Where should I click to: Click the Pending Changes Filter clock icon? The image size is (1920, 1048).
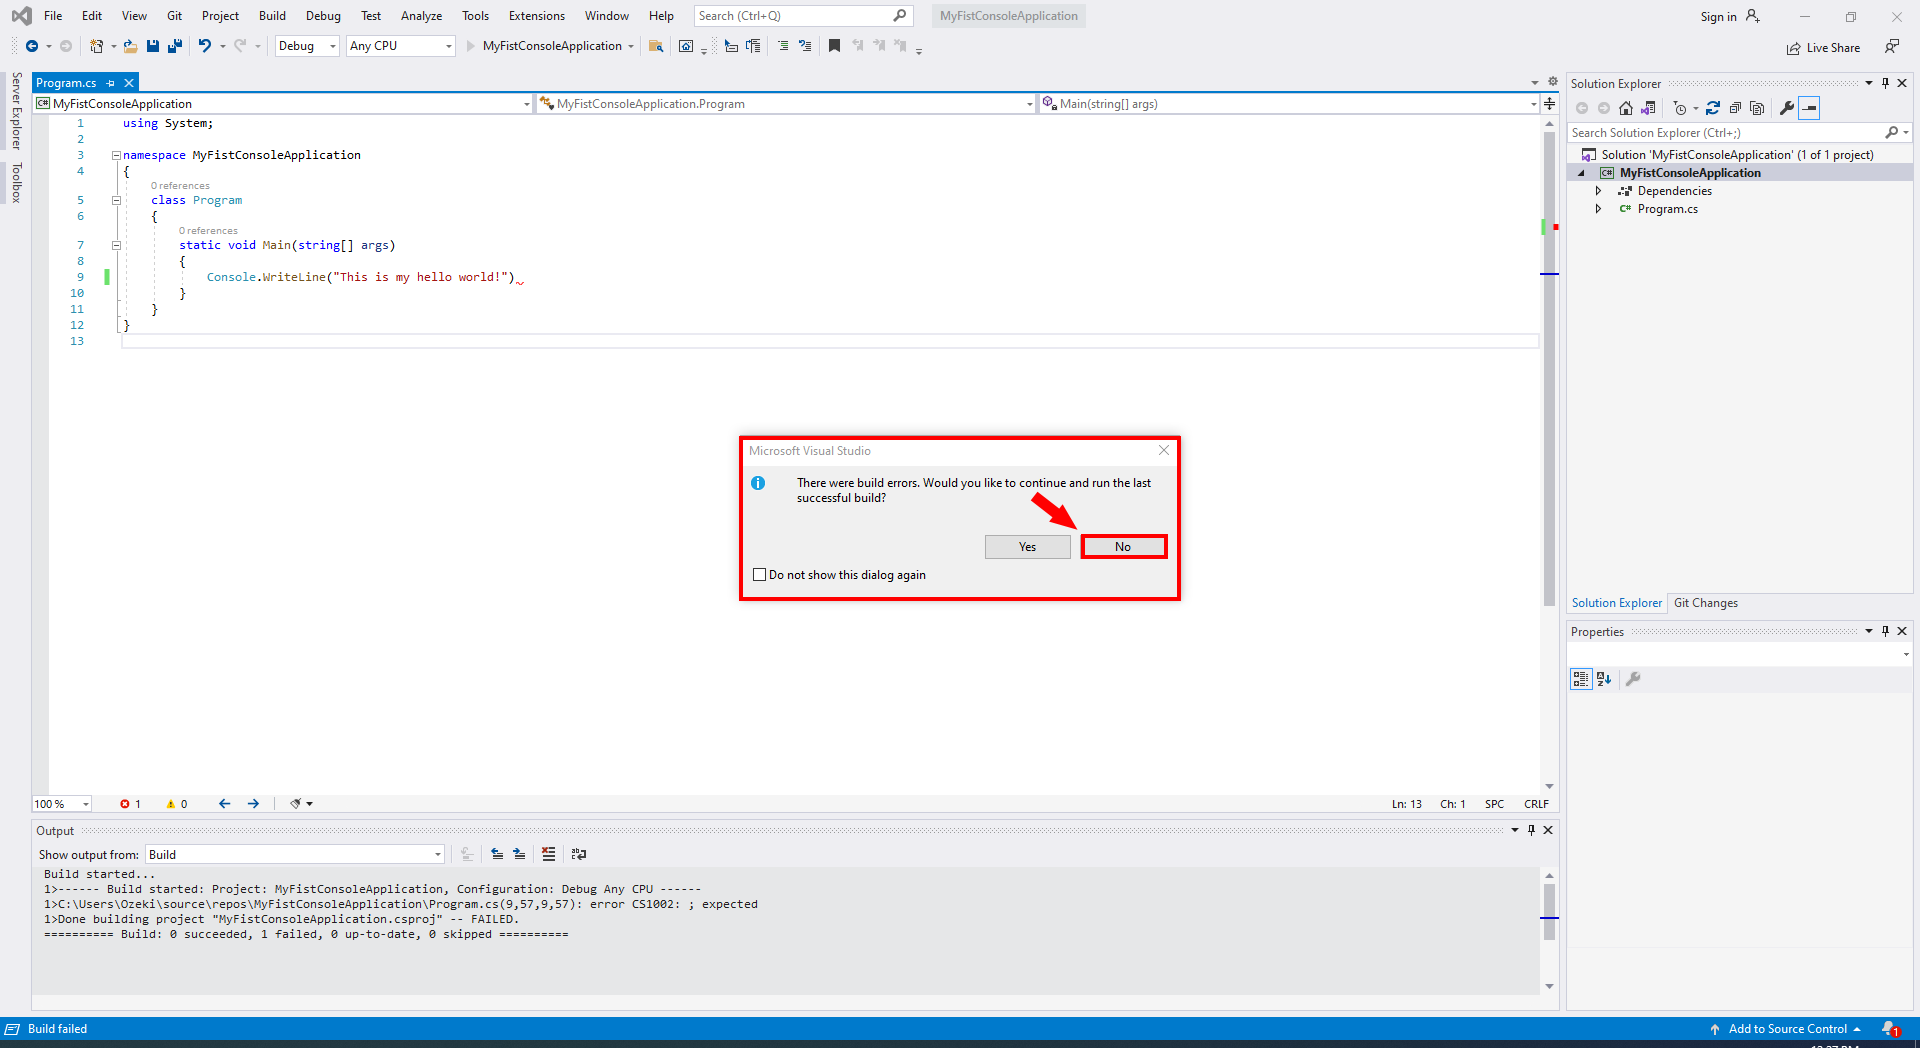pyautogui.click(x=1680, y=108)
